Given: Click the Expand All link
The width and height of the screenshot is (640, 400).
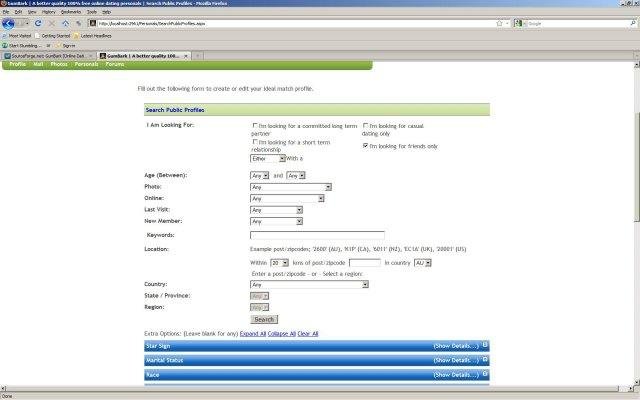Looking at the screenshot, I should [253, 334].
